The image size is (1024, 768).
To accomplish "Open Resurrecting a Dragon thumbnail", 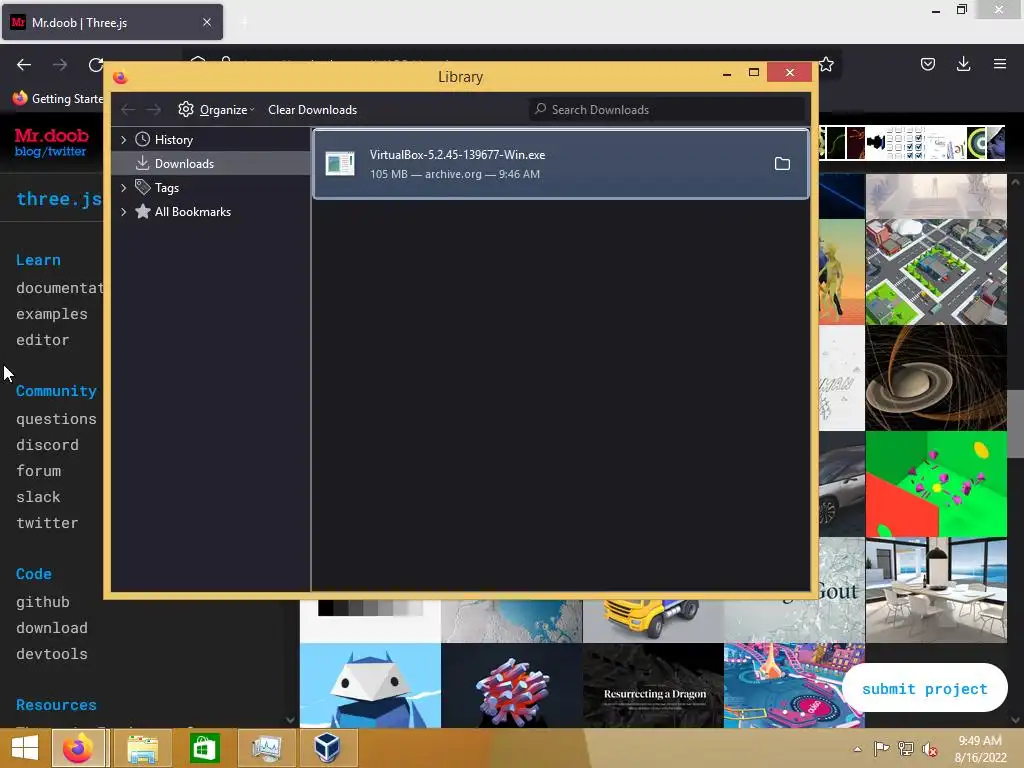I will pyautogui.click(x=653, y=685).
